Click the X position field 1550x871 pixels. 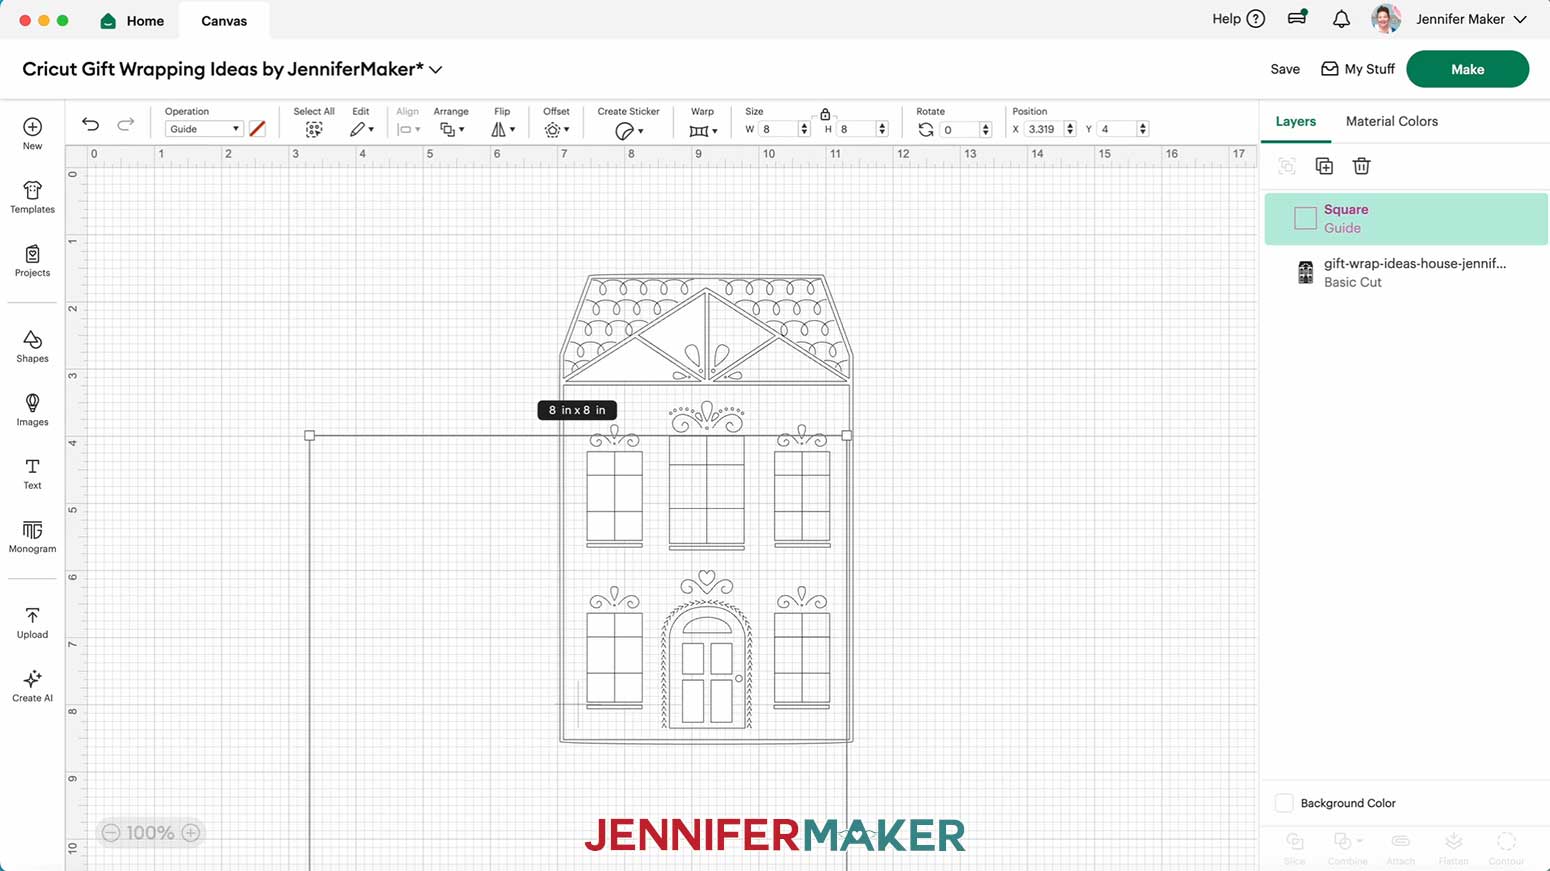[1043, 129]
